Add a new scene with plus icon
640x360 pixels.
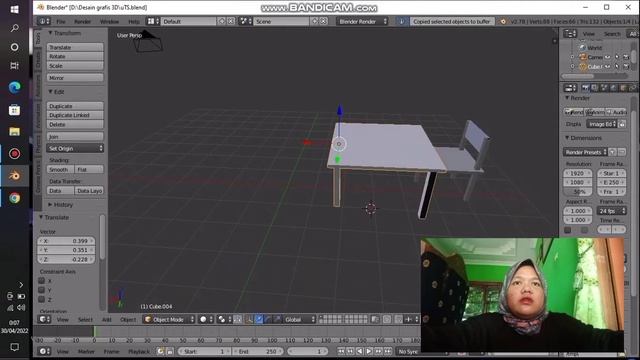[x=314, y=21]
